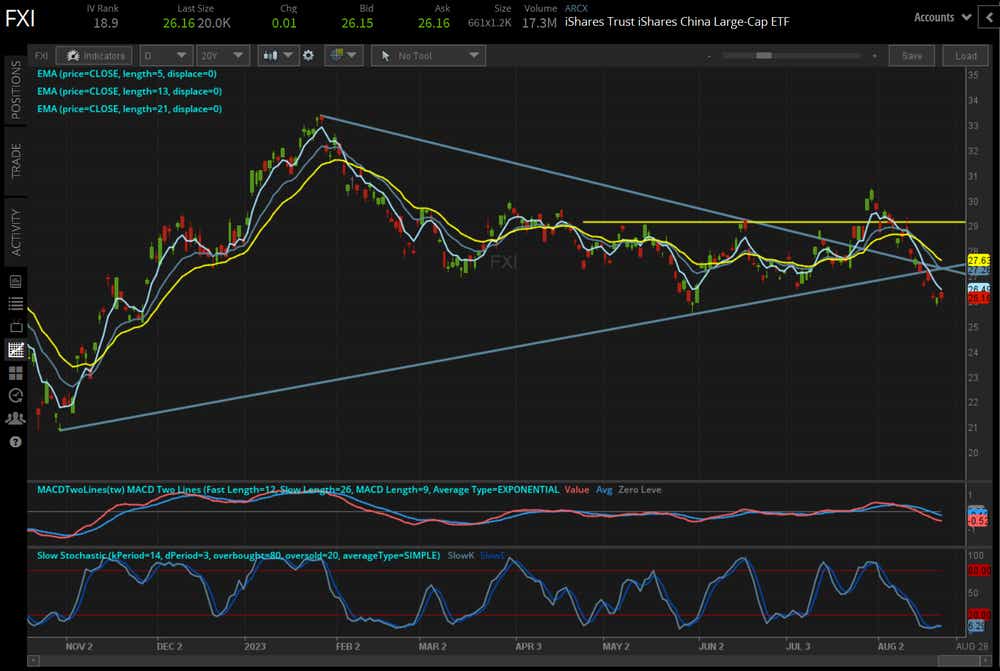This screenshot has width=1000, height=671.
Task: Open chart settings gear icon
Action: tap(309, 56)
